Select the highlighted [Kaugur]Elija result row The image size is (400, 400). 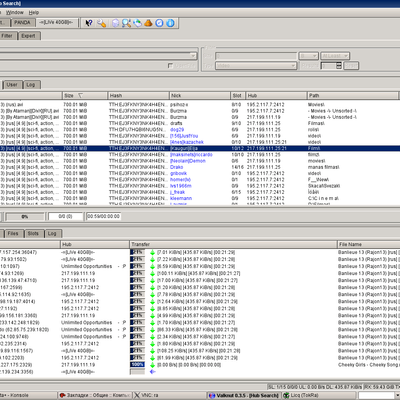pos(200,148)
